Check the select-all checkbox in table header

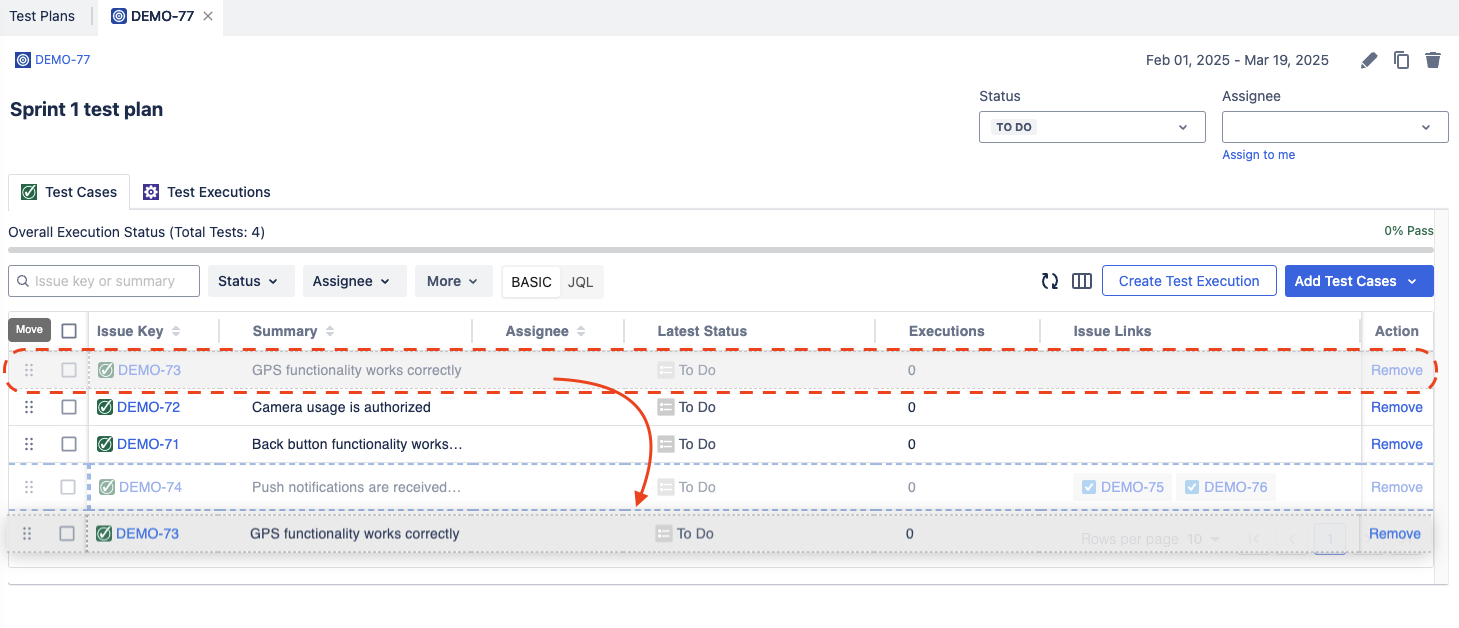[69, 331]
